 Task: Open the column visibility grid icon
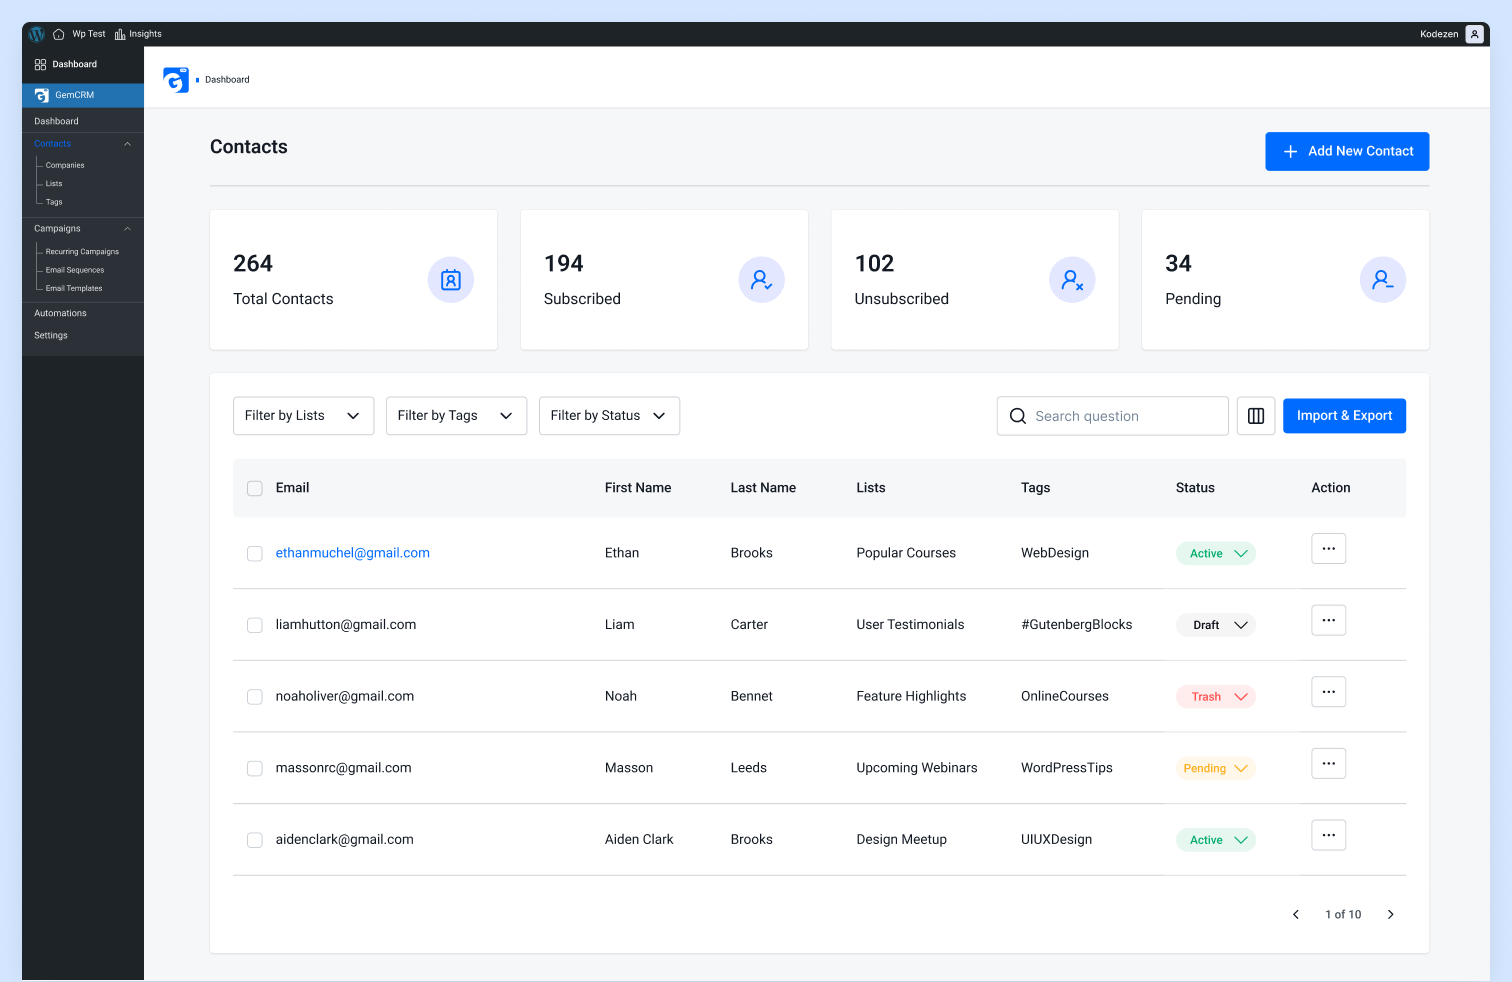coord(1256,416)
